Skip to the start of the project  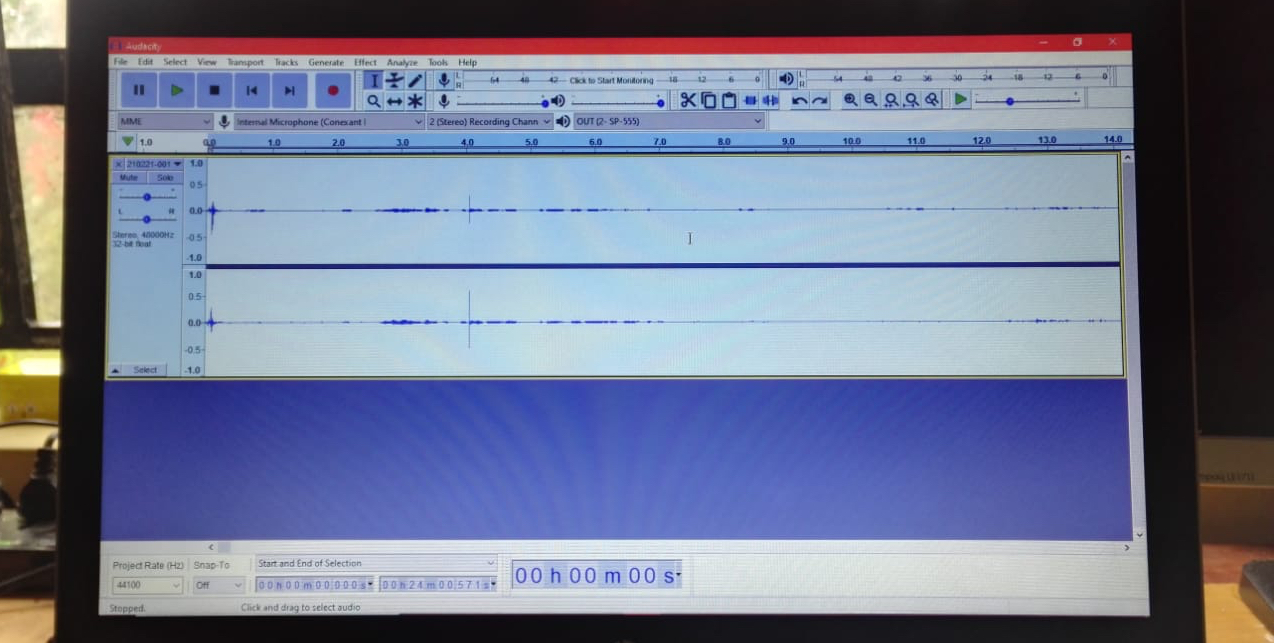251,90
